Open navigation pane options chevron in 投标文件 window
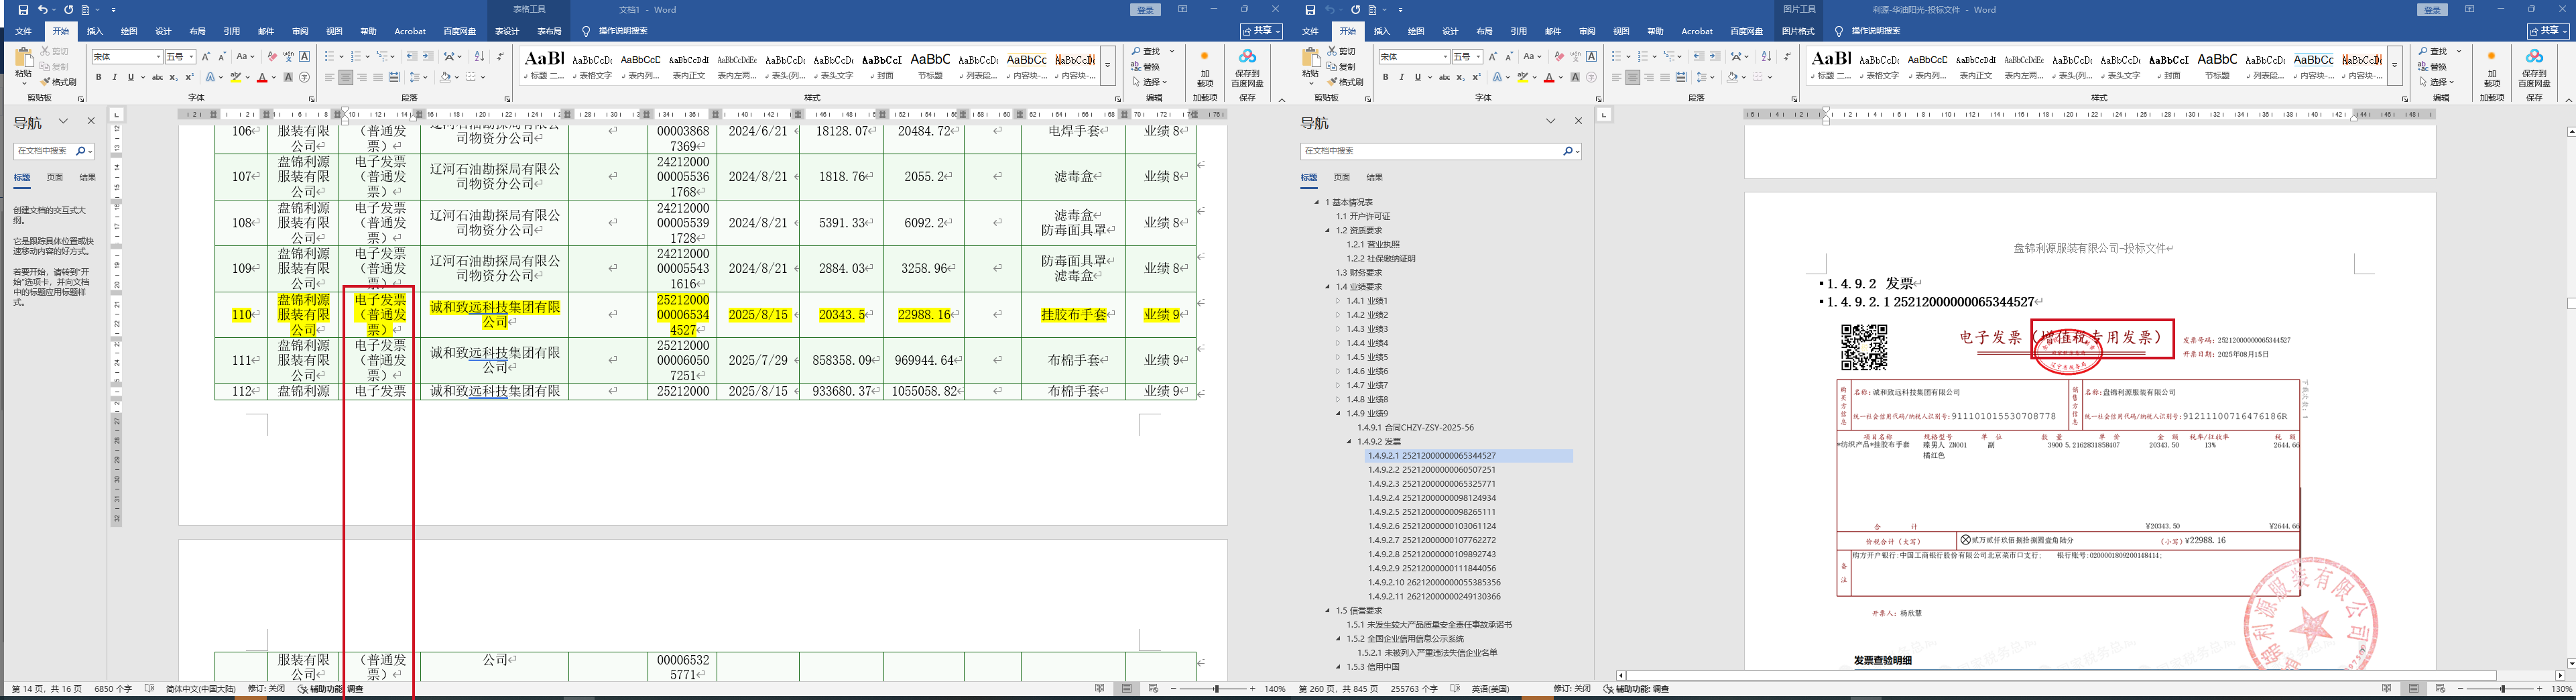Viewport: 2576px width, 700px height. point(1551,121)
